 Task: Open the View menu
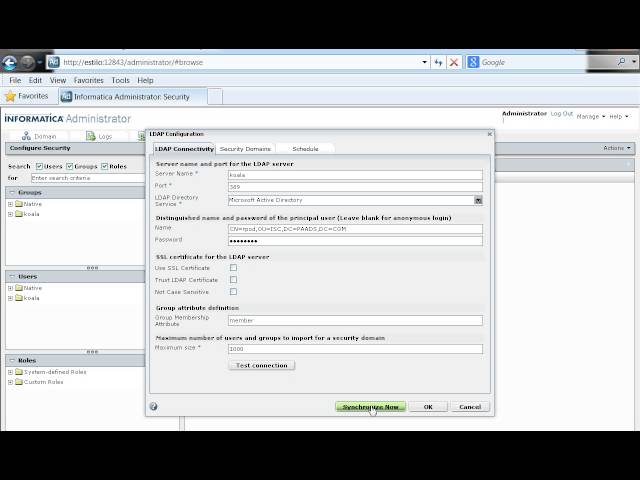[58, 80]
